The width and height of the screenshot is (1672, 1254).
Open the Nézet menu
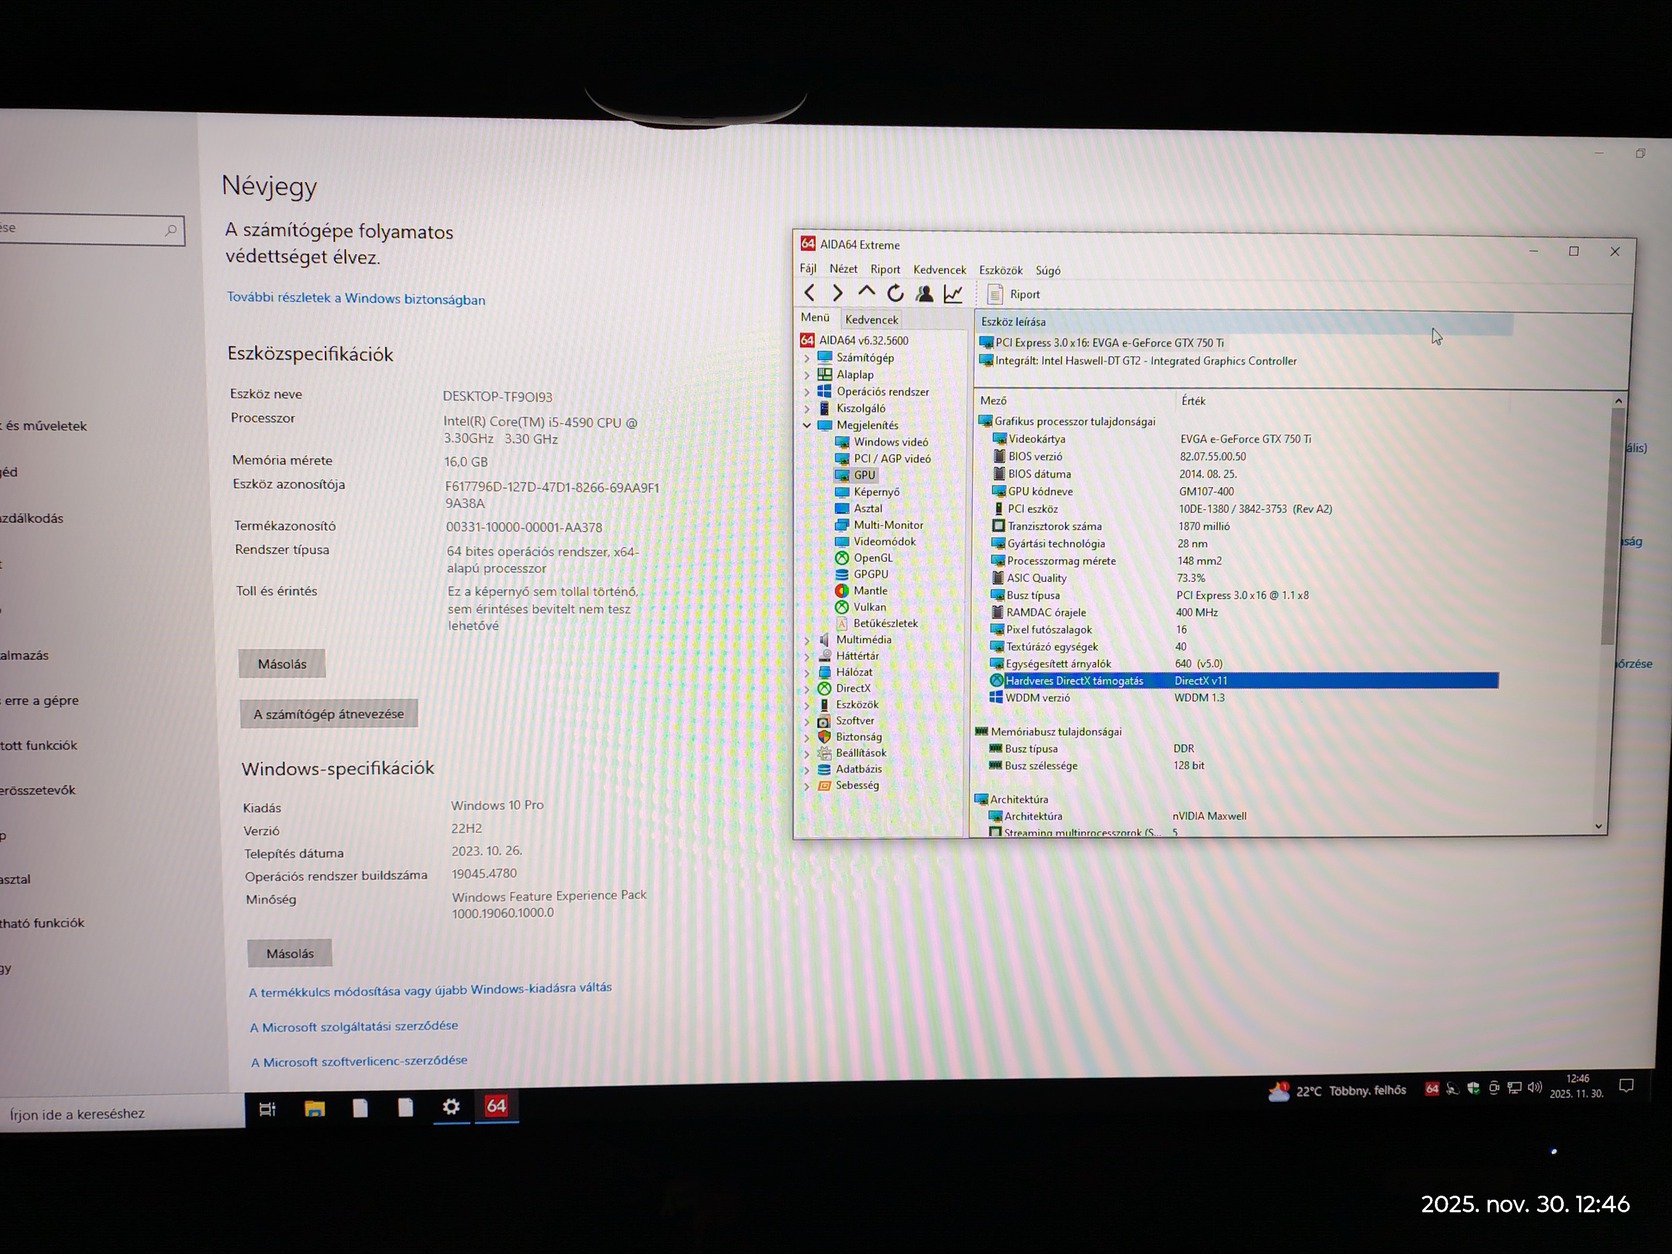[x=843, y=268]
